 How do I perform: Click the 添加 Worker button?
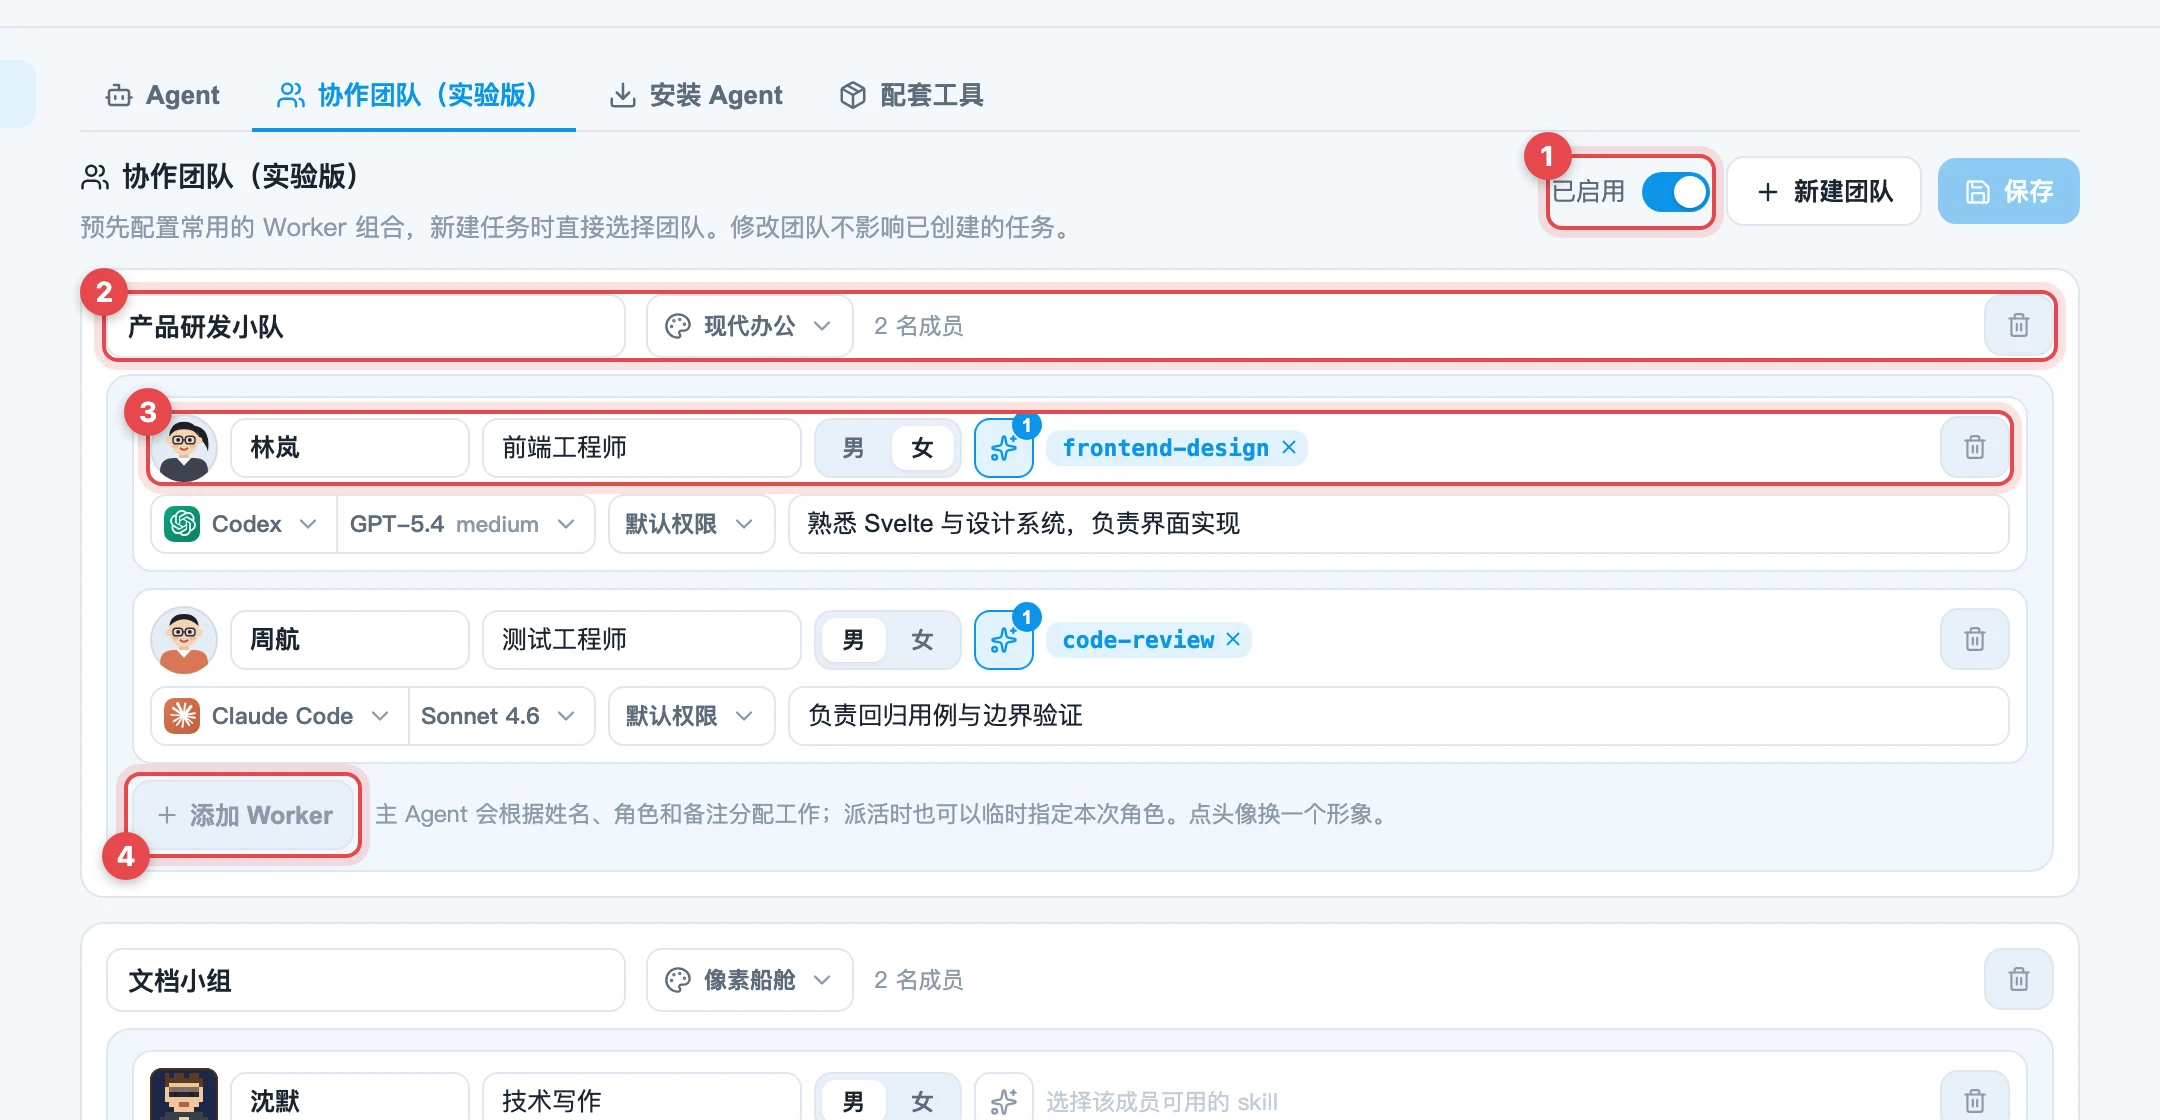click(244, 815)
